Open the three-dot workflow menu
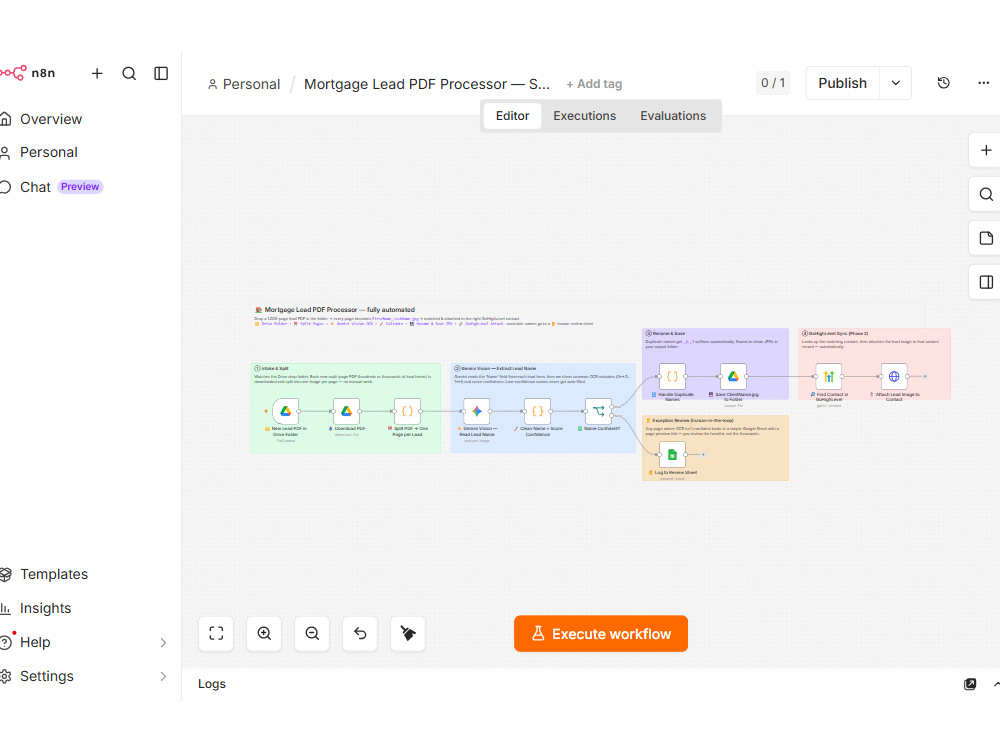 [x=983, y=83]
